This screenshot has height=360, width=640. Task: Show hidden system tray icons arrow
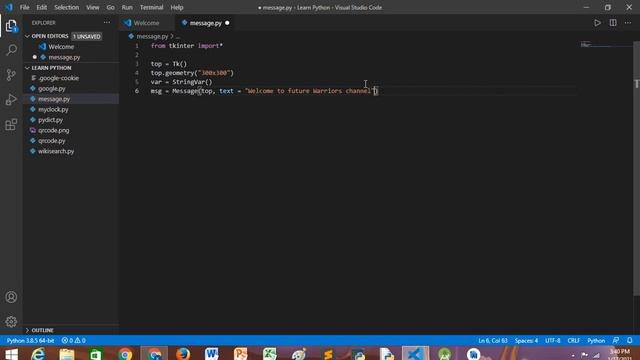[x=573, y=356]
